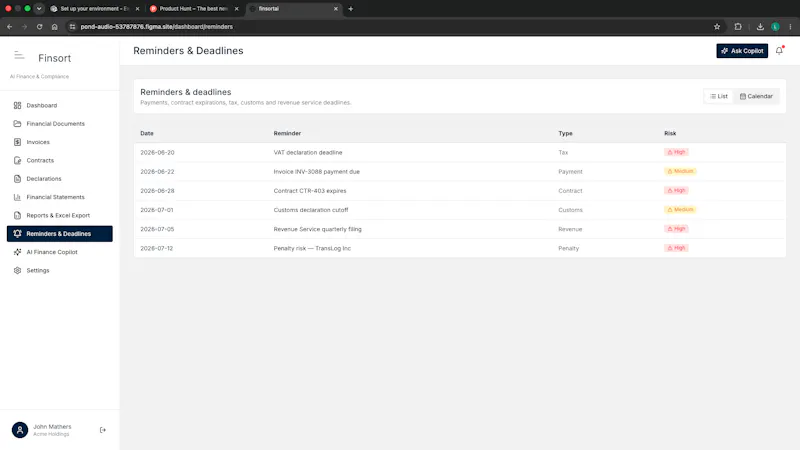The image size is (800, 450).
Task: Click High risk badge for Revenue Service filing
Action: tap(676, 229)
